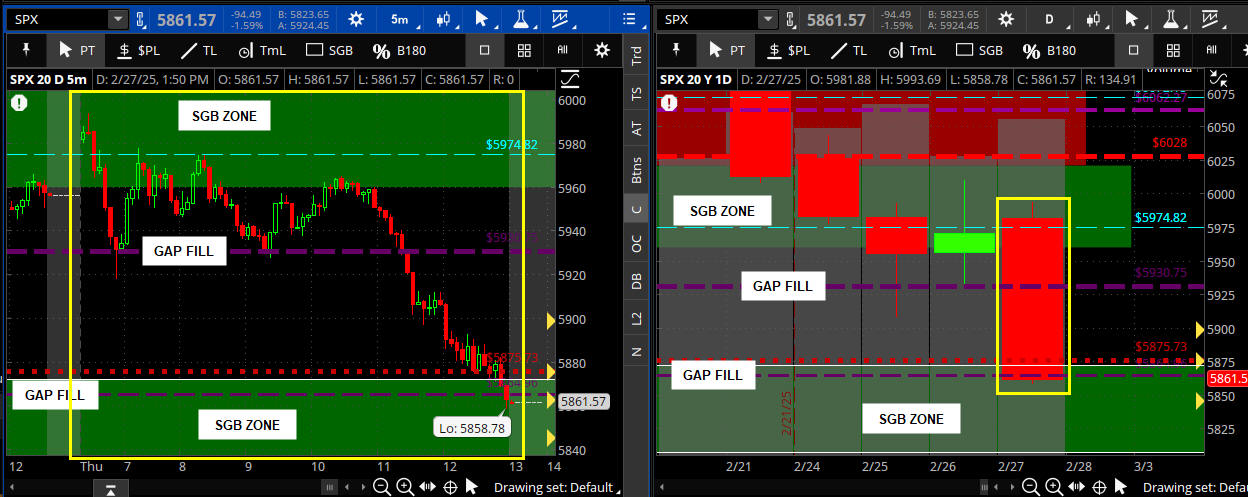Toggle single-square view in left toolbar

(485, 50)
